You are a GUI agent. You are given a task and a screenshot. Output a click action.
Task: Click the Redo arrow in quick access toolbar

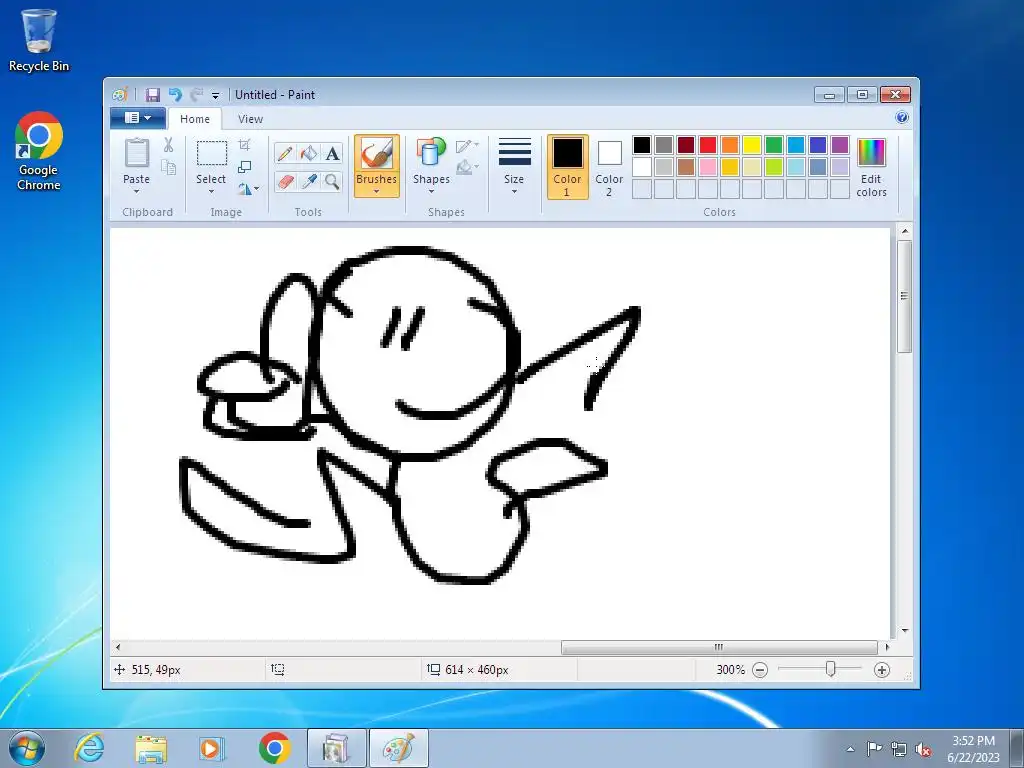[x=197, y=95]
